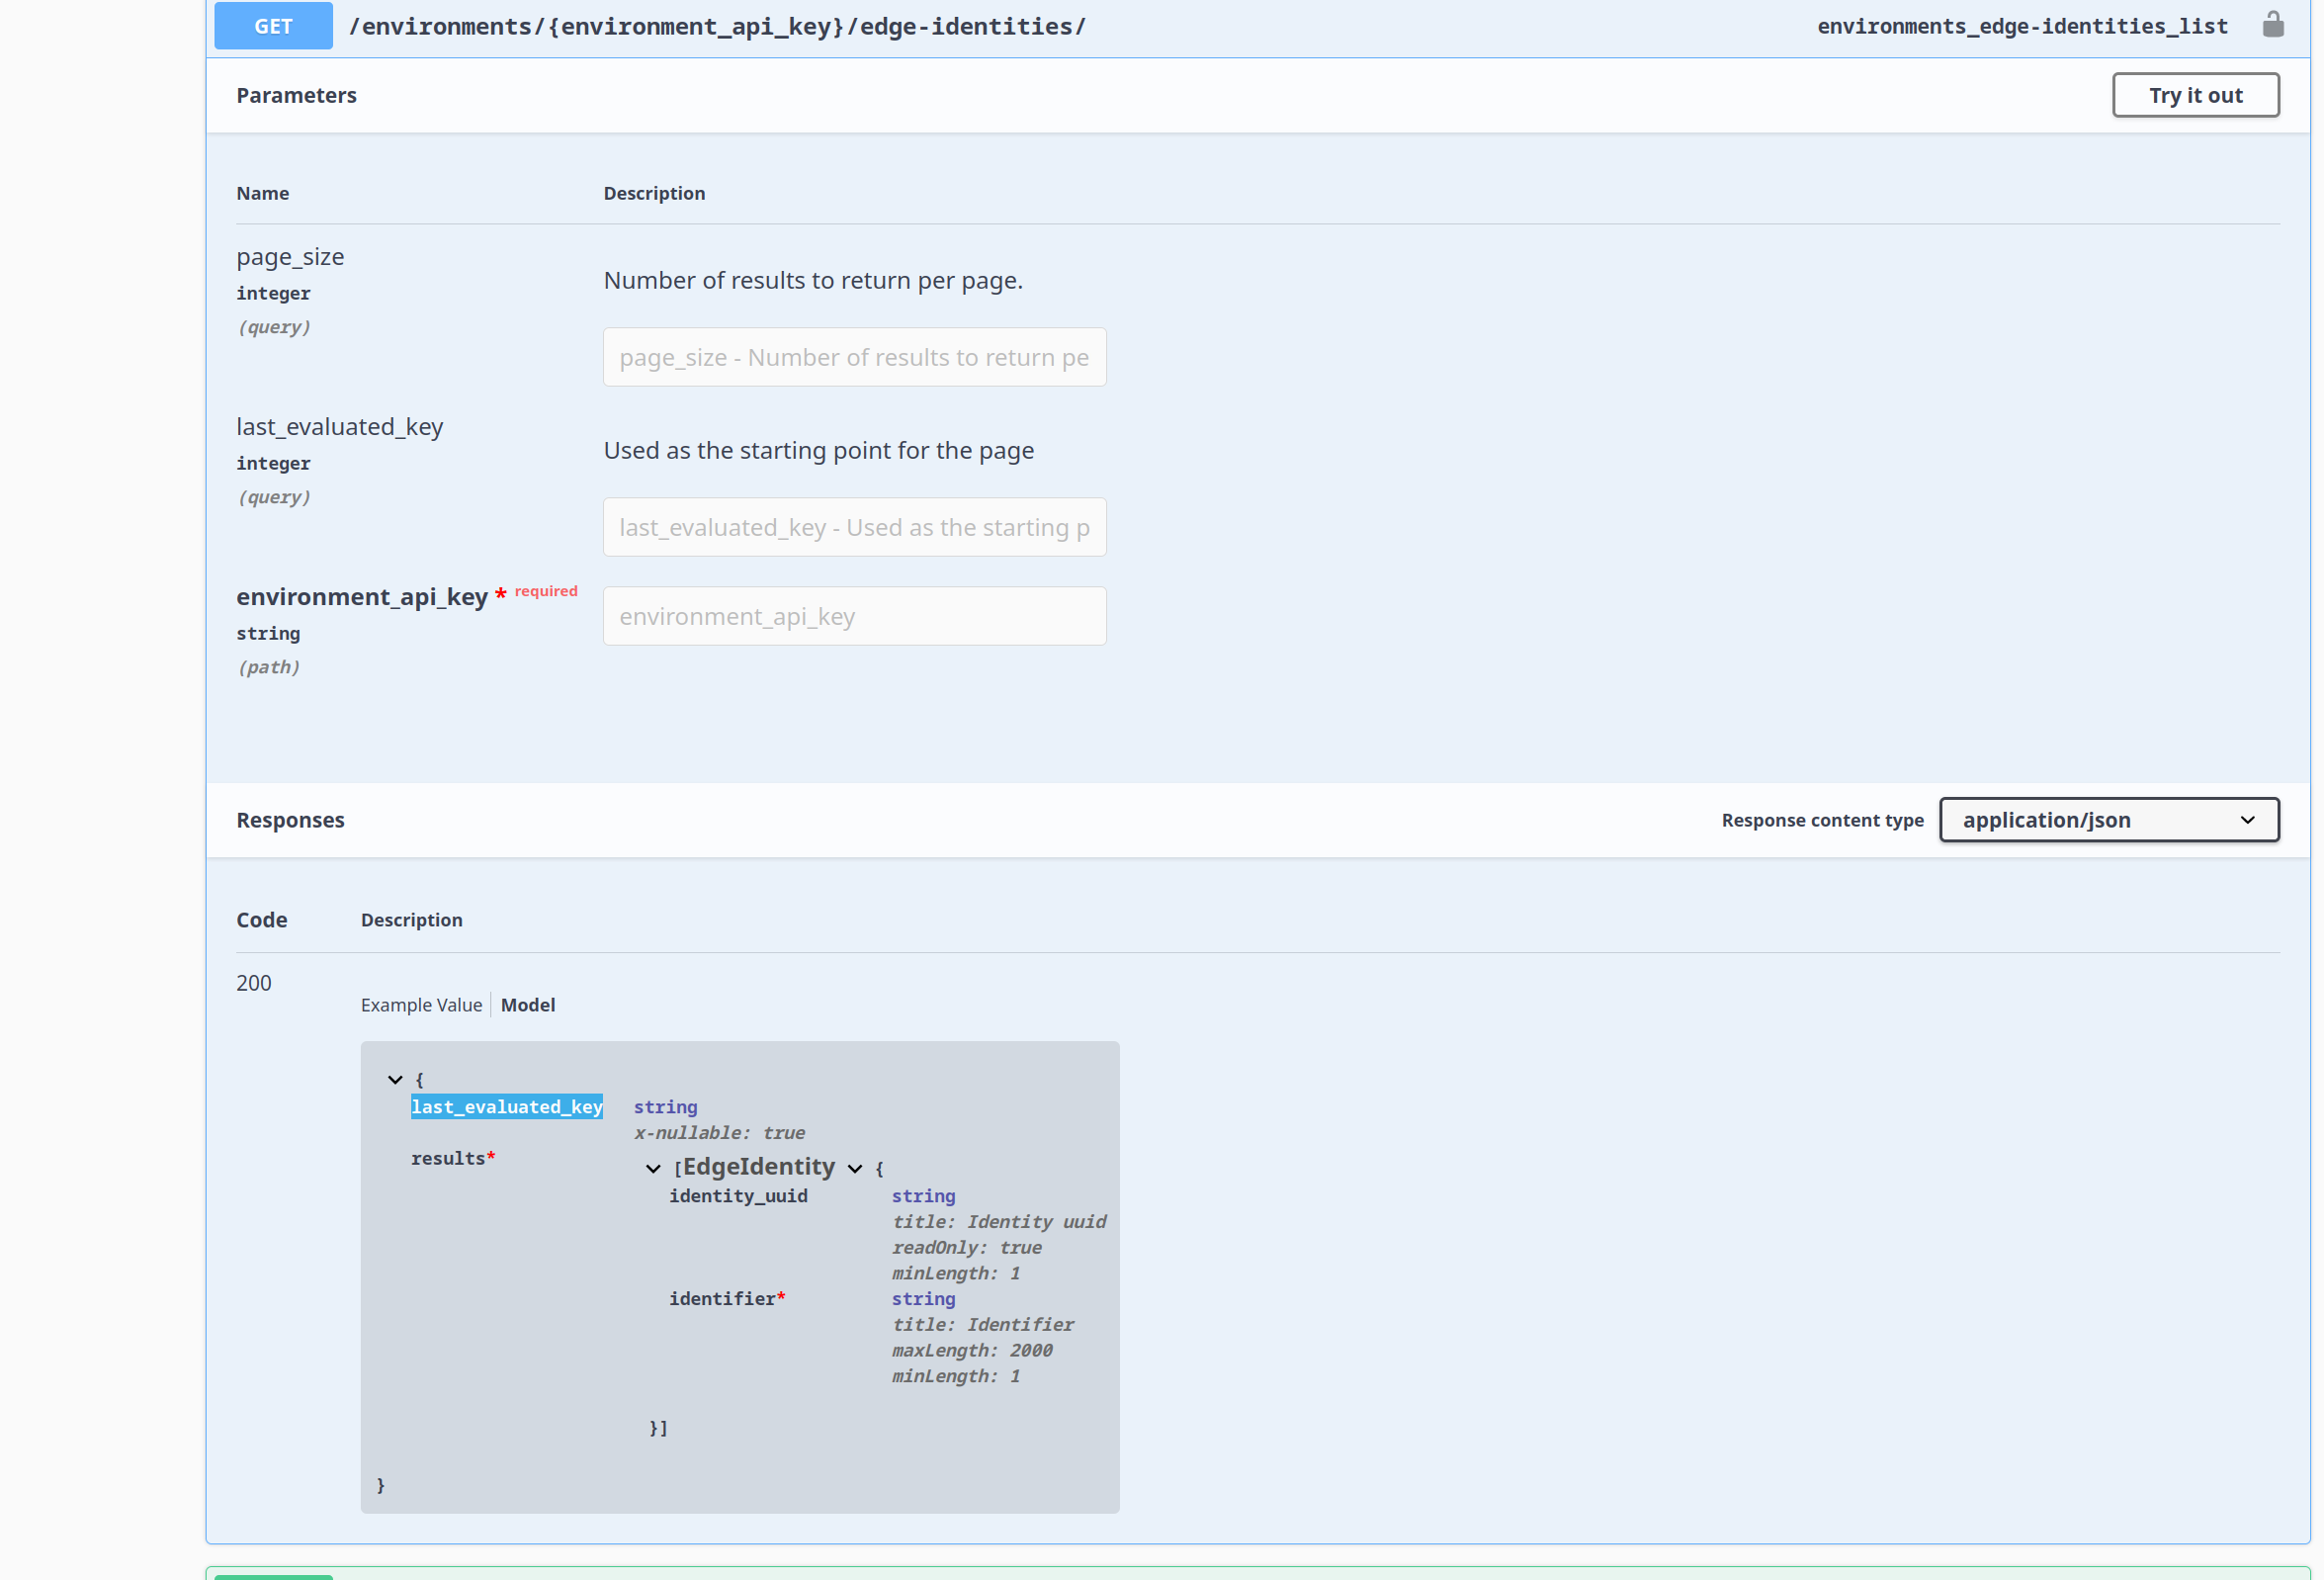Collapse the root JSON object in the schema
This screenshot has height=1580, width=2324.
(396, 1079)
